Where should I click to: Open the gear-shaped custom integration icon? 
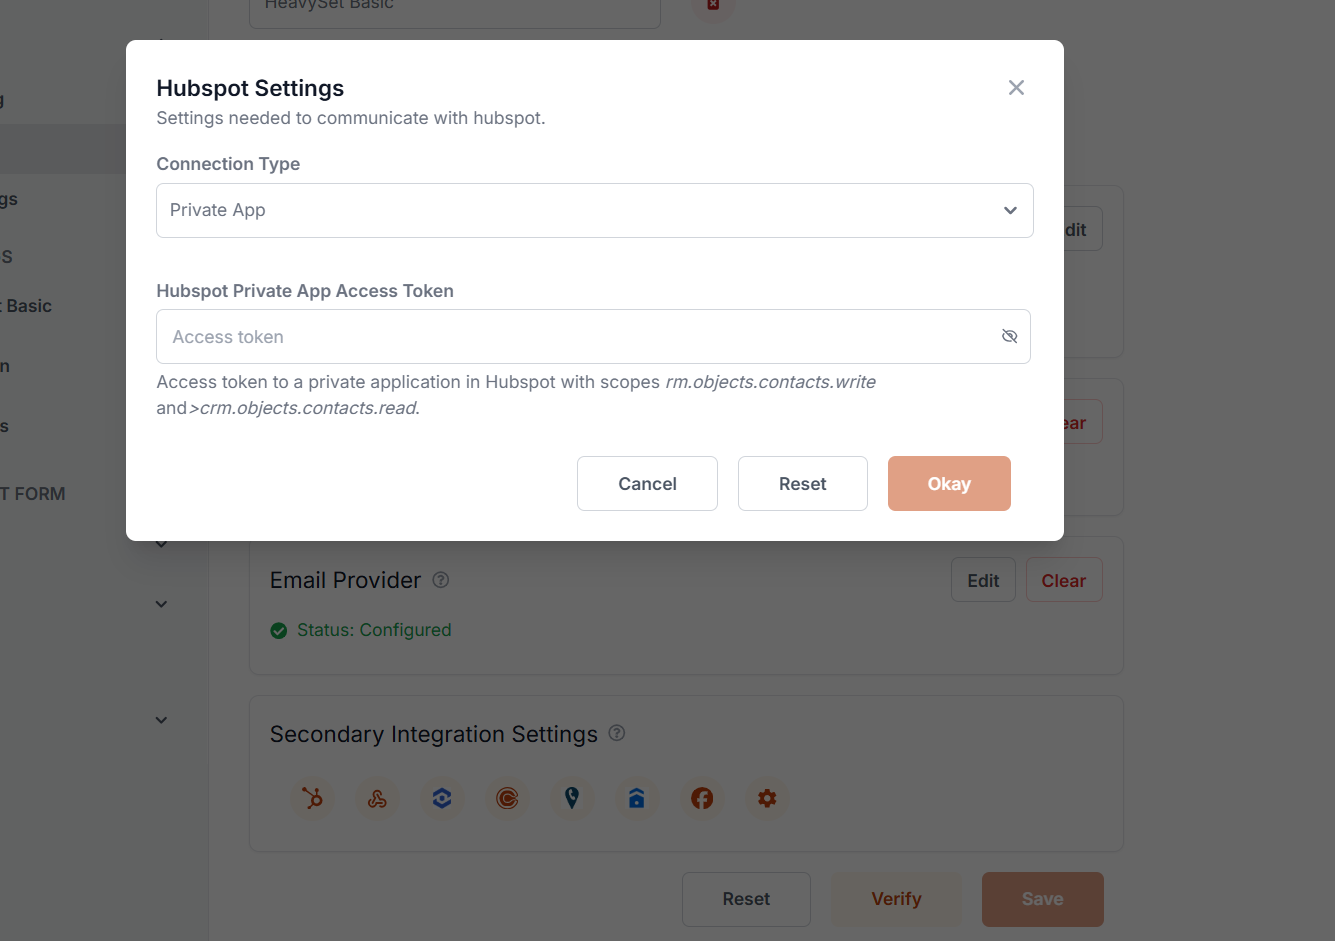pyautogui.click(x=767, y=798)
